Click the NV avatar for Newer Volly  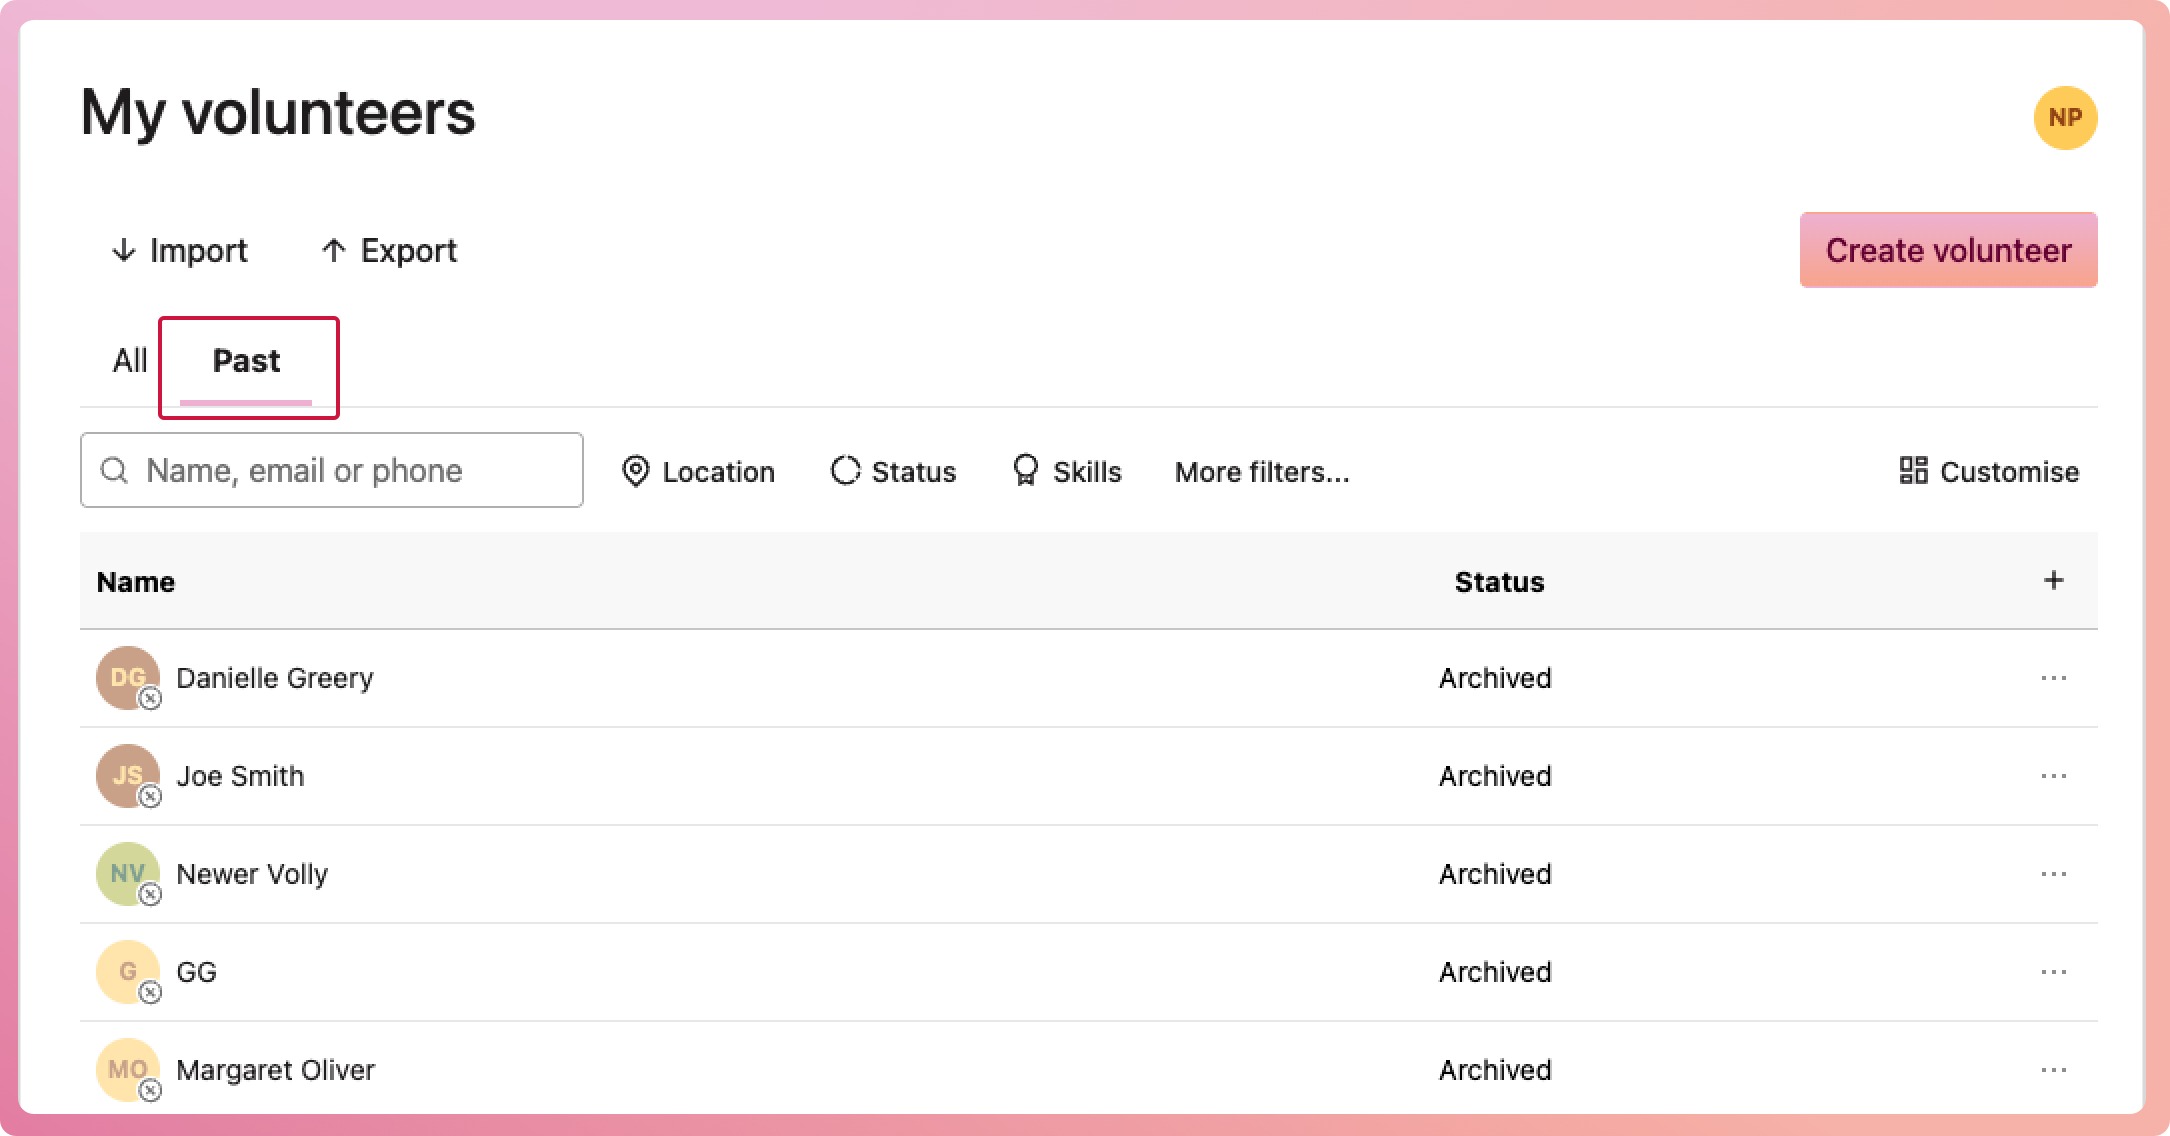127,873
